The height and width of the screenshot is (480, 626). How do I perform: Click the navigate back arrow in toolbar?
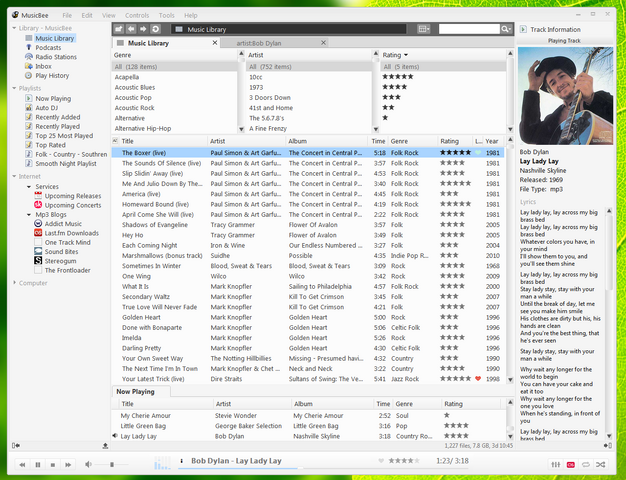[131, 29]
